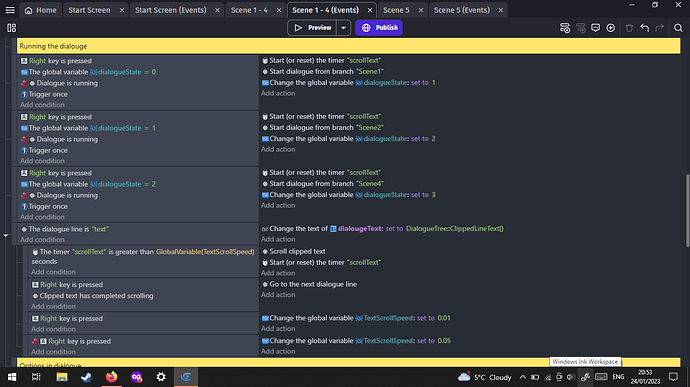Image resolution: width=690 pixels, height=387 pixels.
Task: Delete selected events with trash icon
Action: click(x=629, y=28)
